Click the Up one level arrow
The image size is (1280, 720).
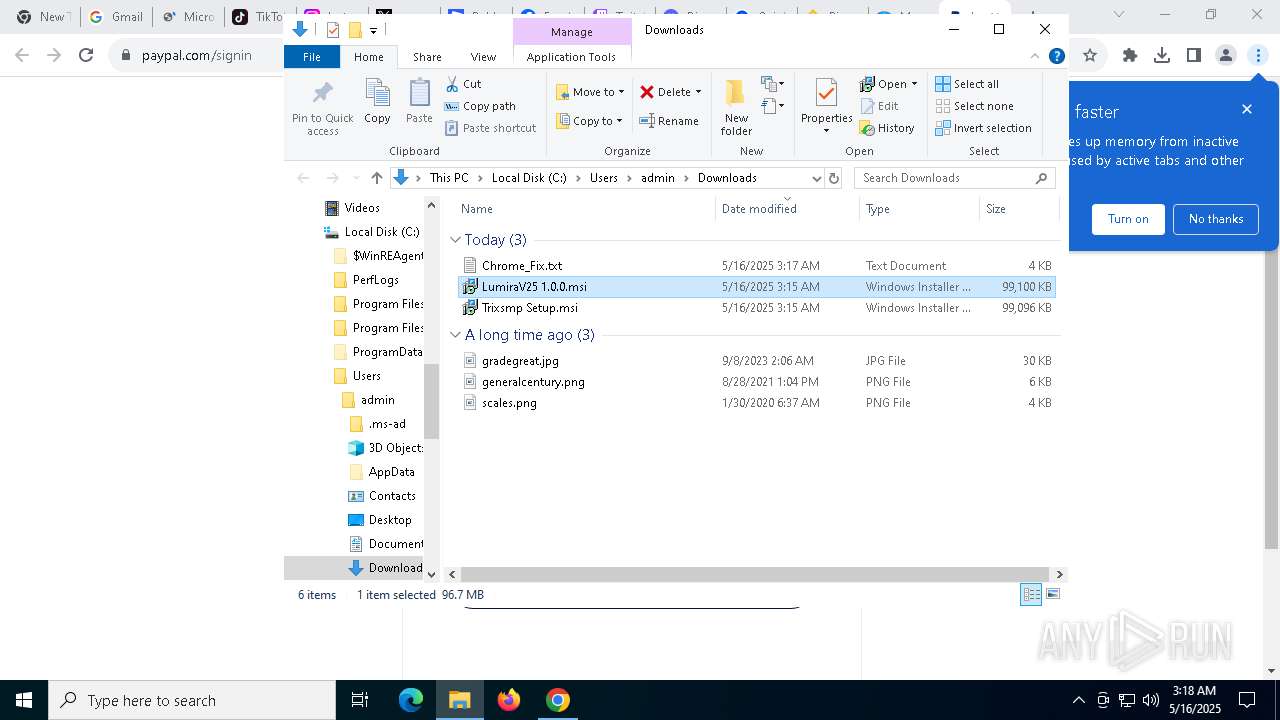point(376,178)
